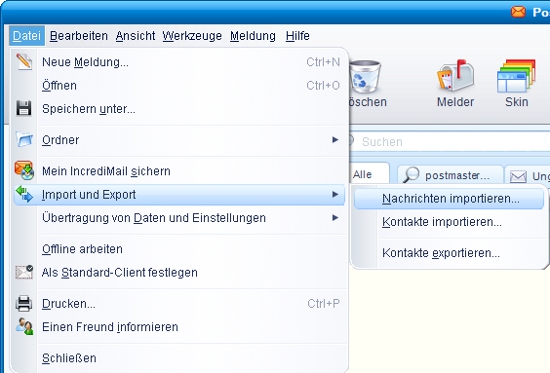The width and height of the screenshot is (550, 373).
Task: Click the Drucken printer icon
Action: tap(24, 303)
